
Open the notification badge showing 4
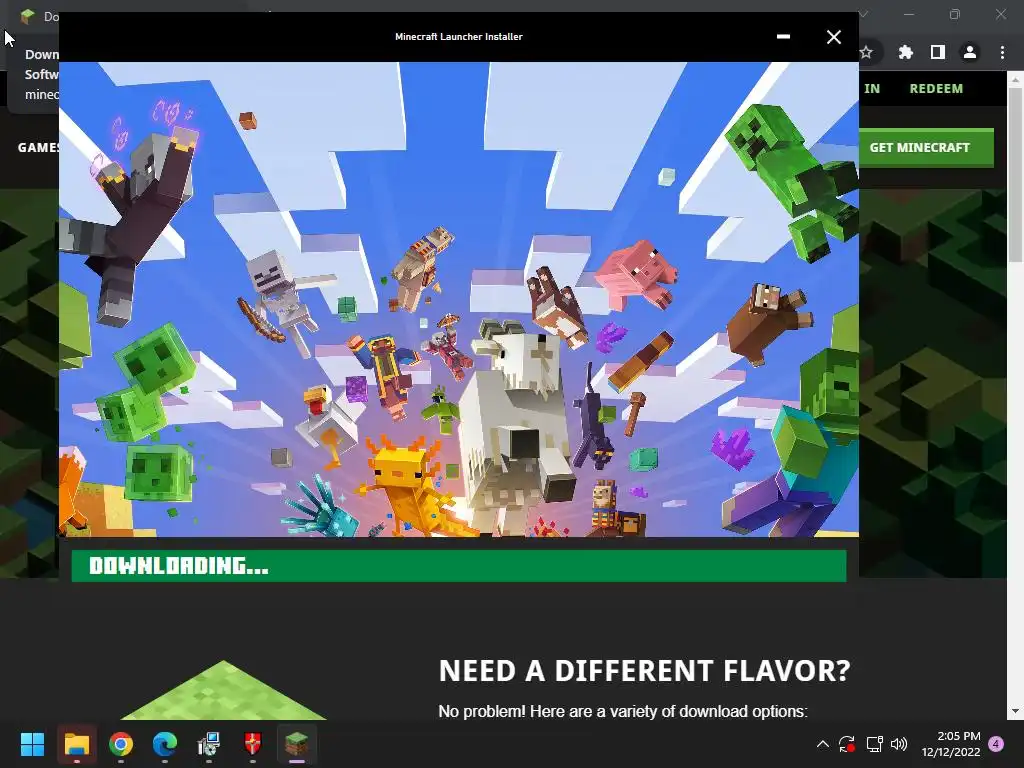coord(996,744)
